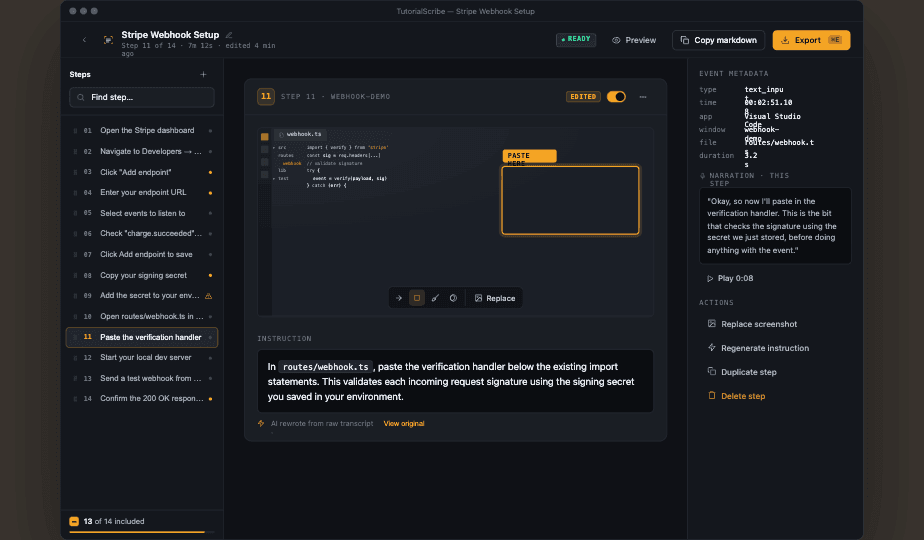Click the orange highlight box on screenshot
This screenshot has width=924, height=540.
[x=570, y=200]
